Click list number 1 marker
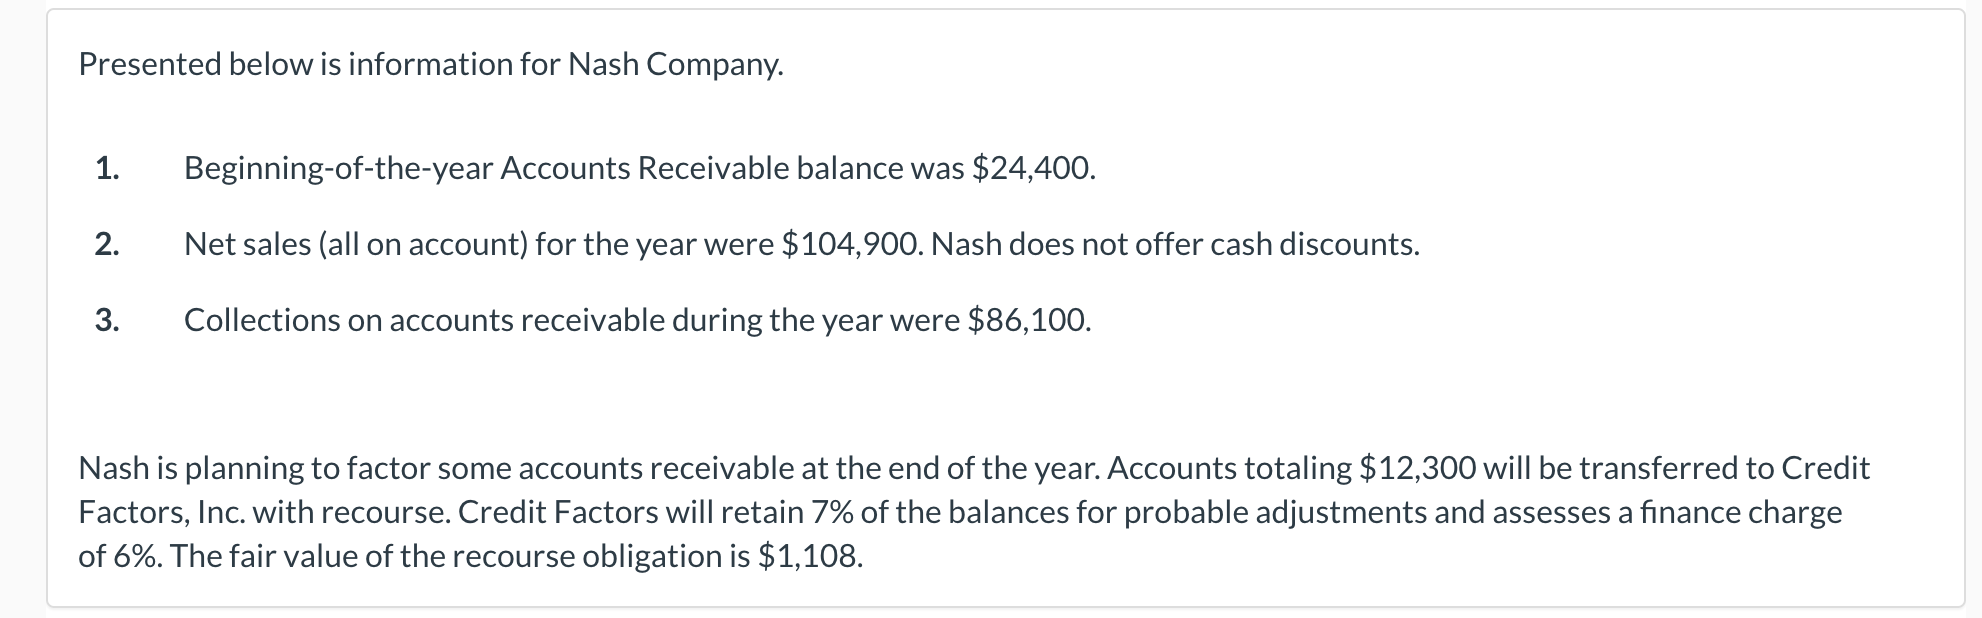The width and height of the screenshot is (1982, 618). (x=107, y=168)
